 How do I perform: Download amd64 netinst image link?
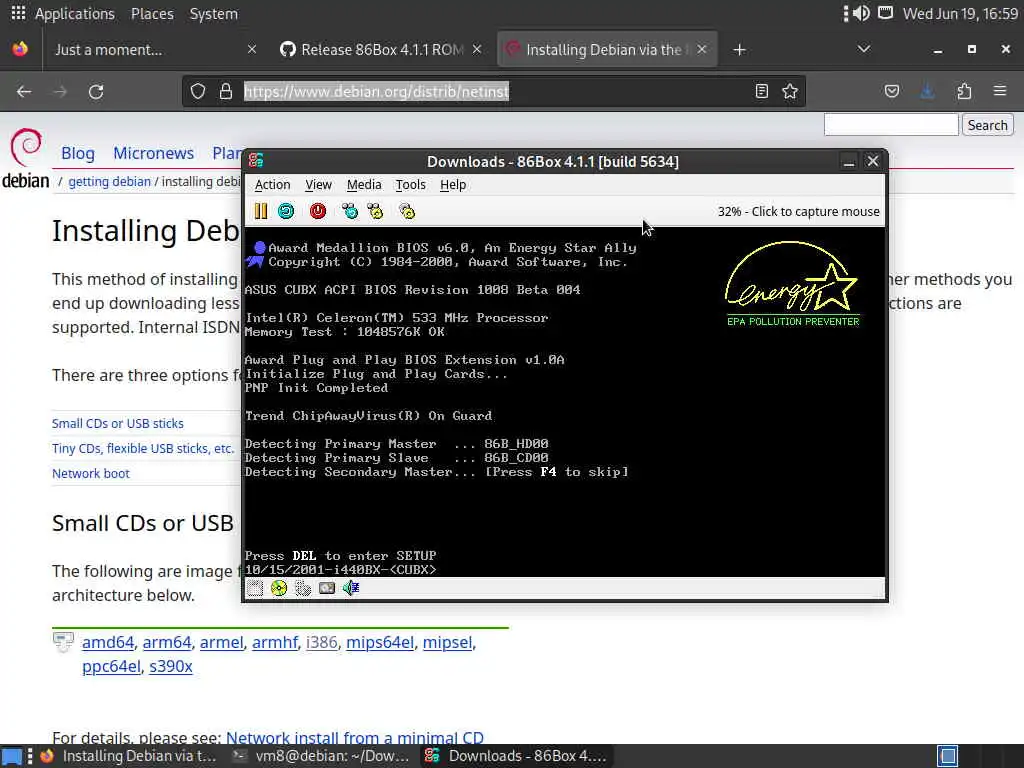click(108, 643)
